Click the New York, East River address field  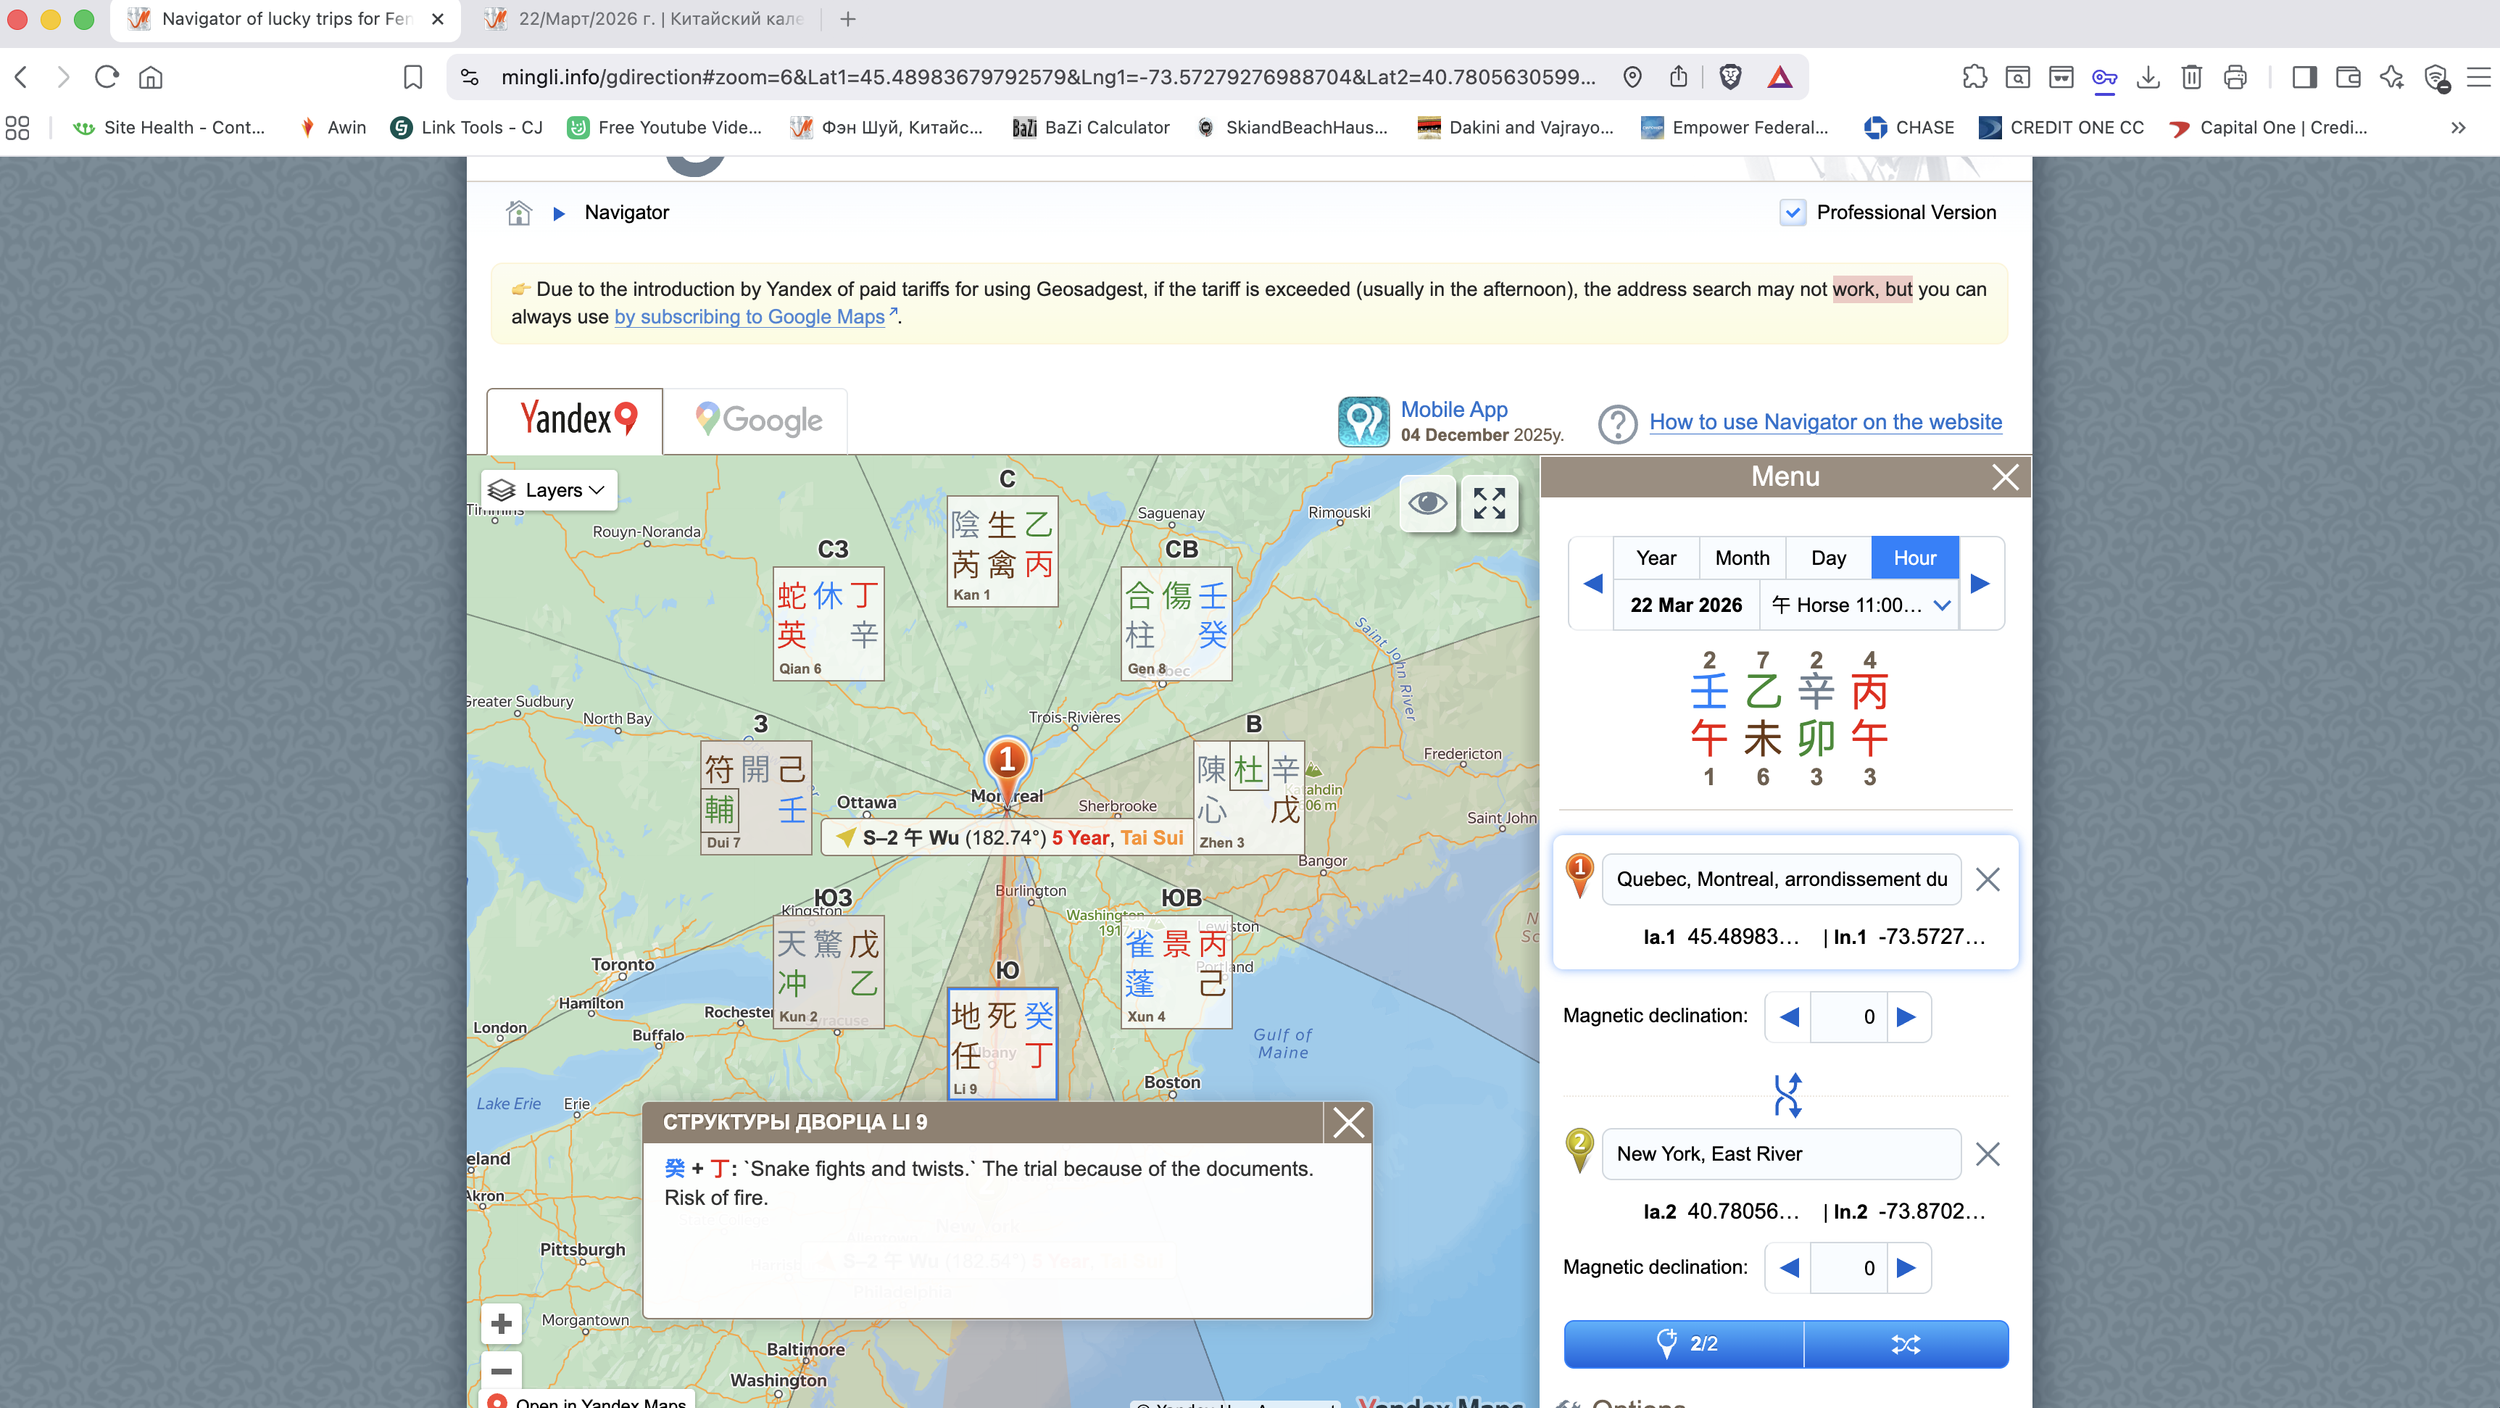click(1780, 1154)
